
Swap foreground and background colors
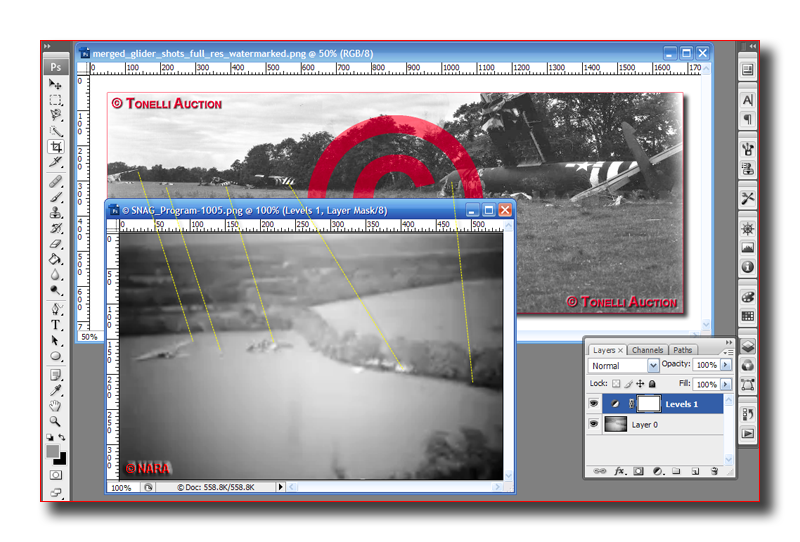[62, 437]
